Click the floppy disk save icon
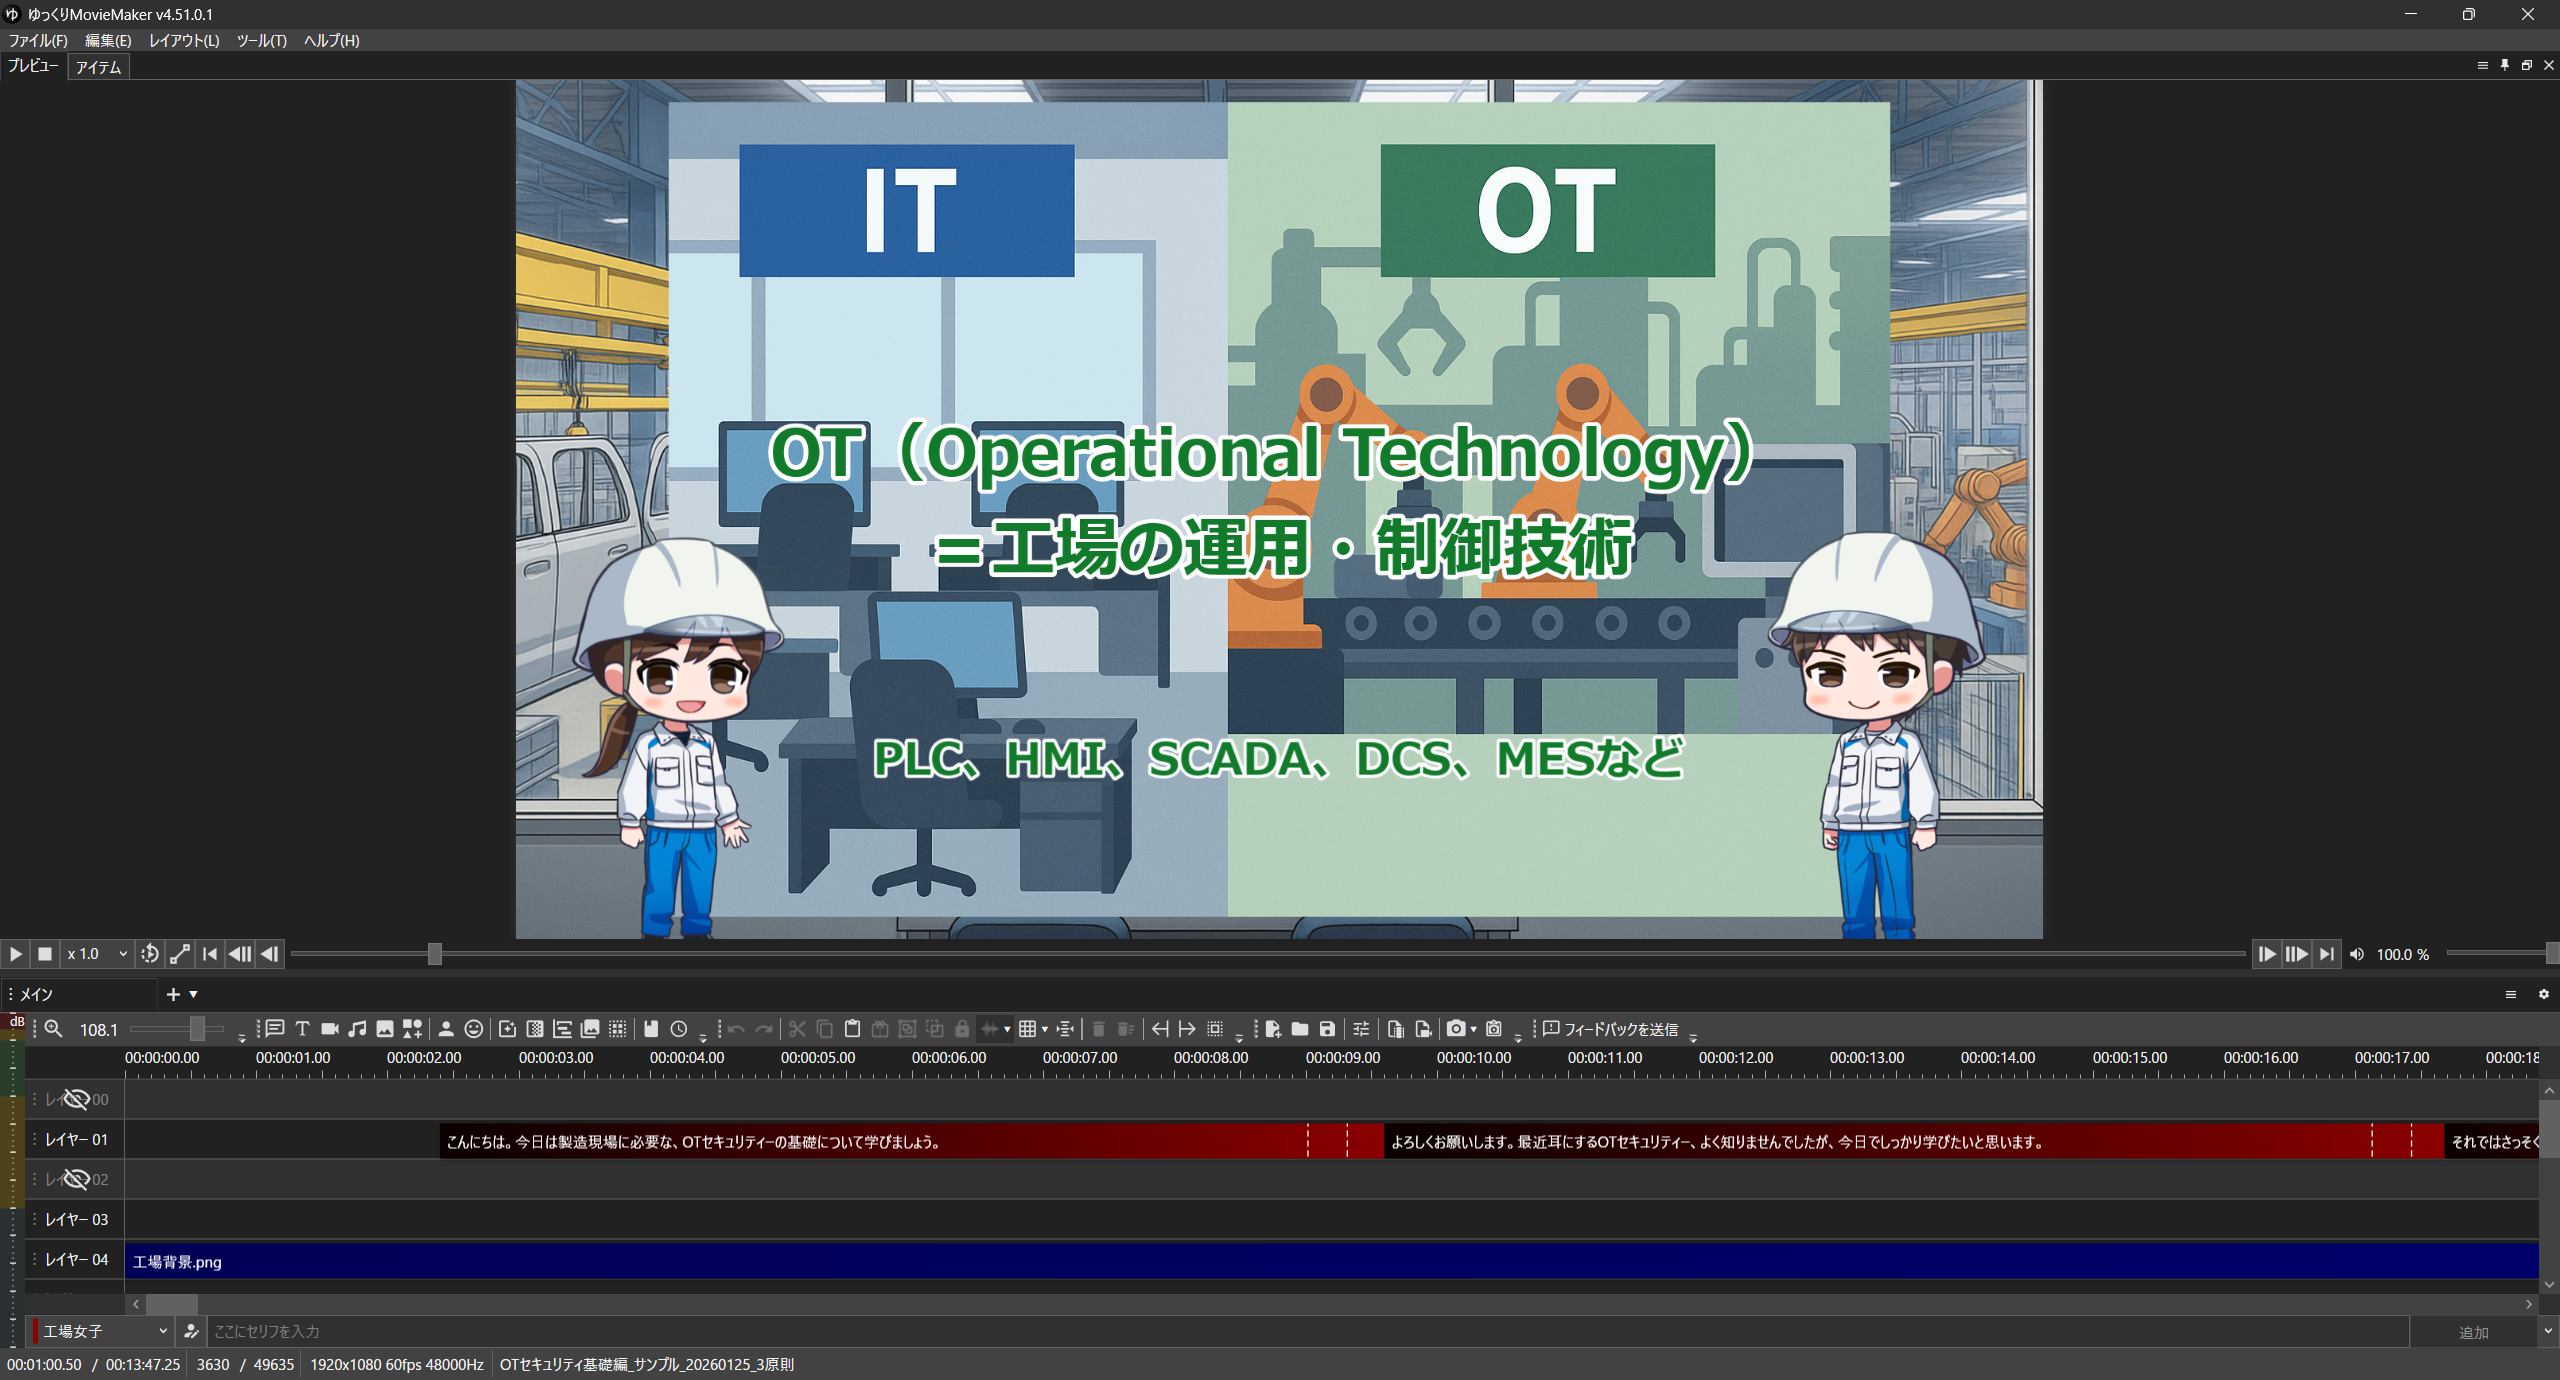 click(x=1327, y=1029)
